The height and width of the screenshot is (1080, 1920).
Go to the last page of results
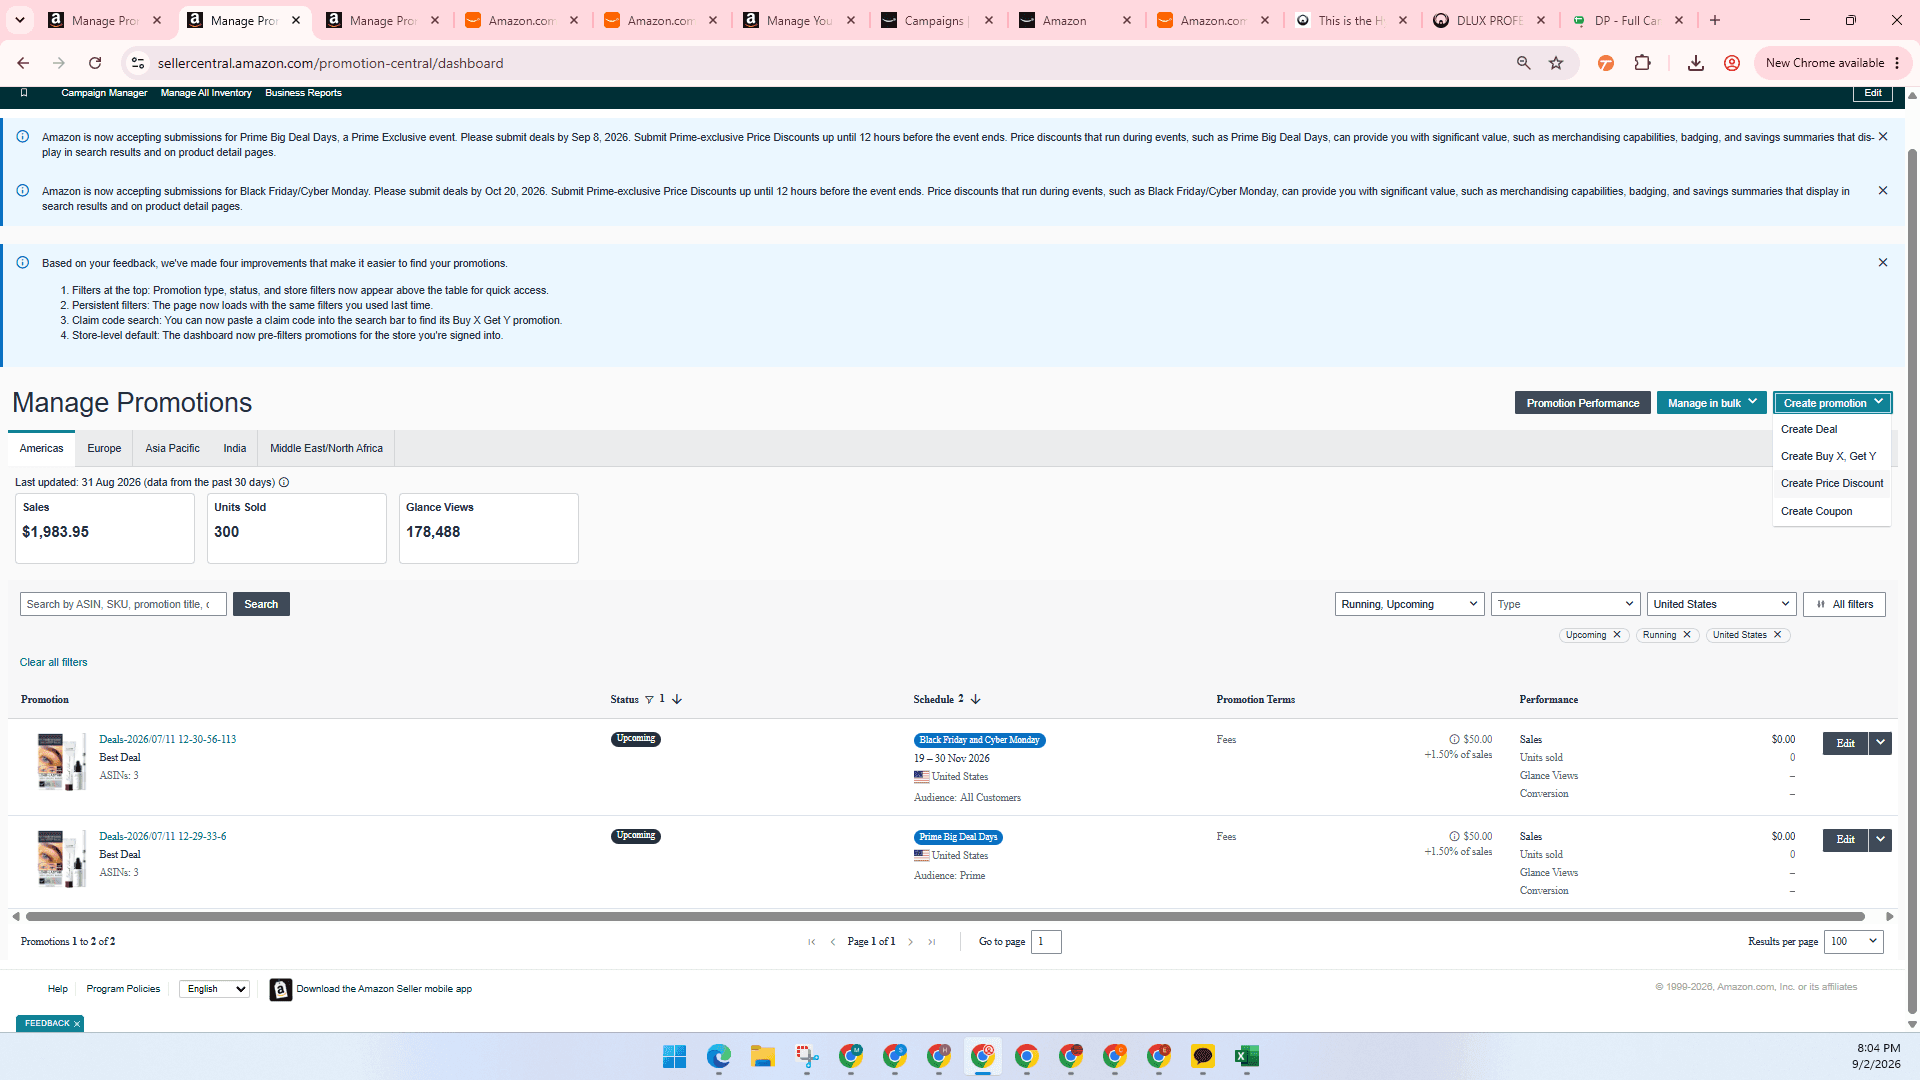point(932,942)
